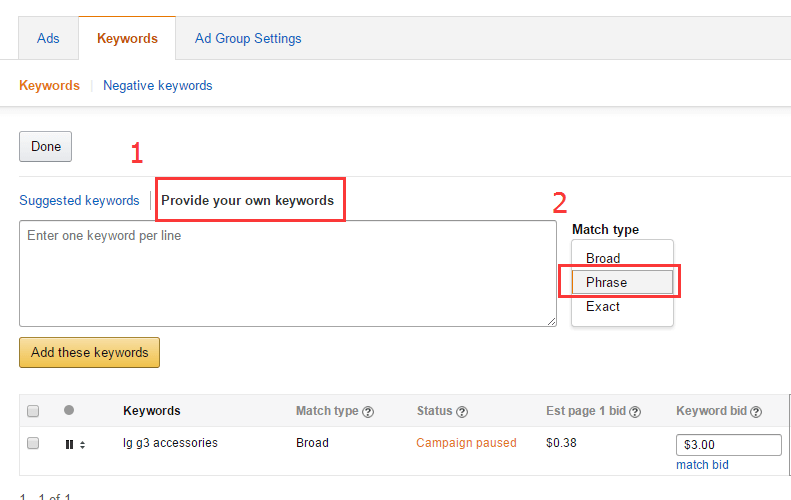Select Broad match type option

[603, 258]
